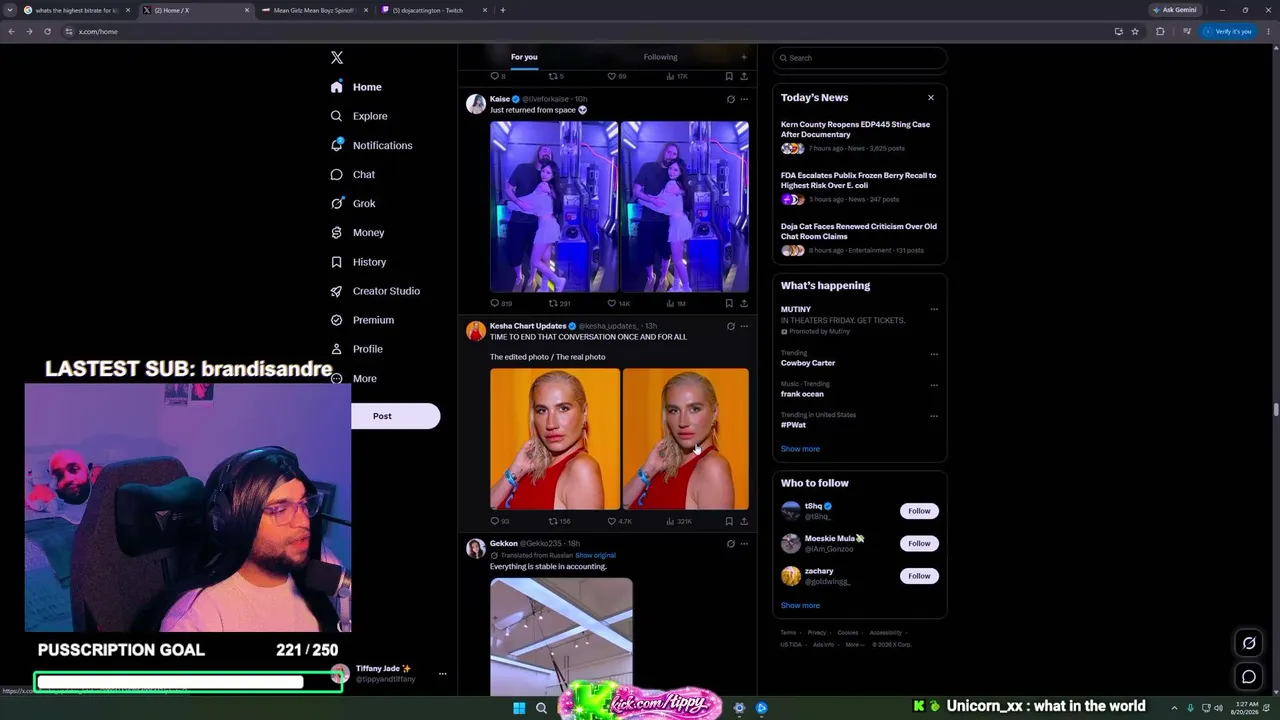Screen dimensions: 1280x720
Task: Repost the Kesha Chart Updates post
Action: [559, 521]
